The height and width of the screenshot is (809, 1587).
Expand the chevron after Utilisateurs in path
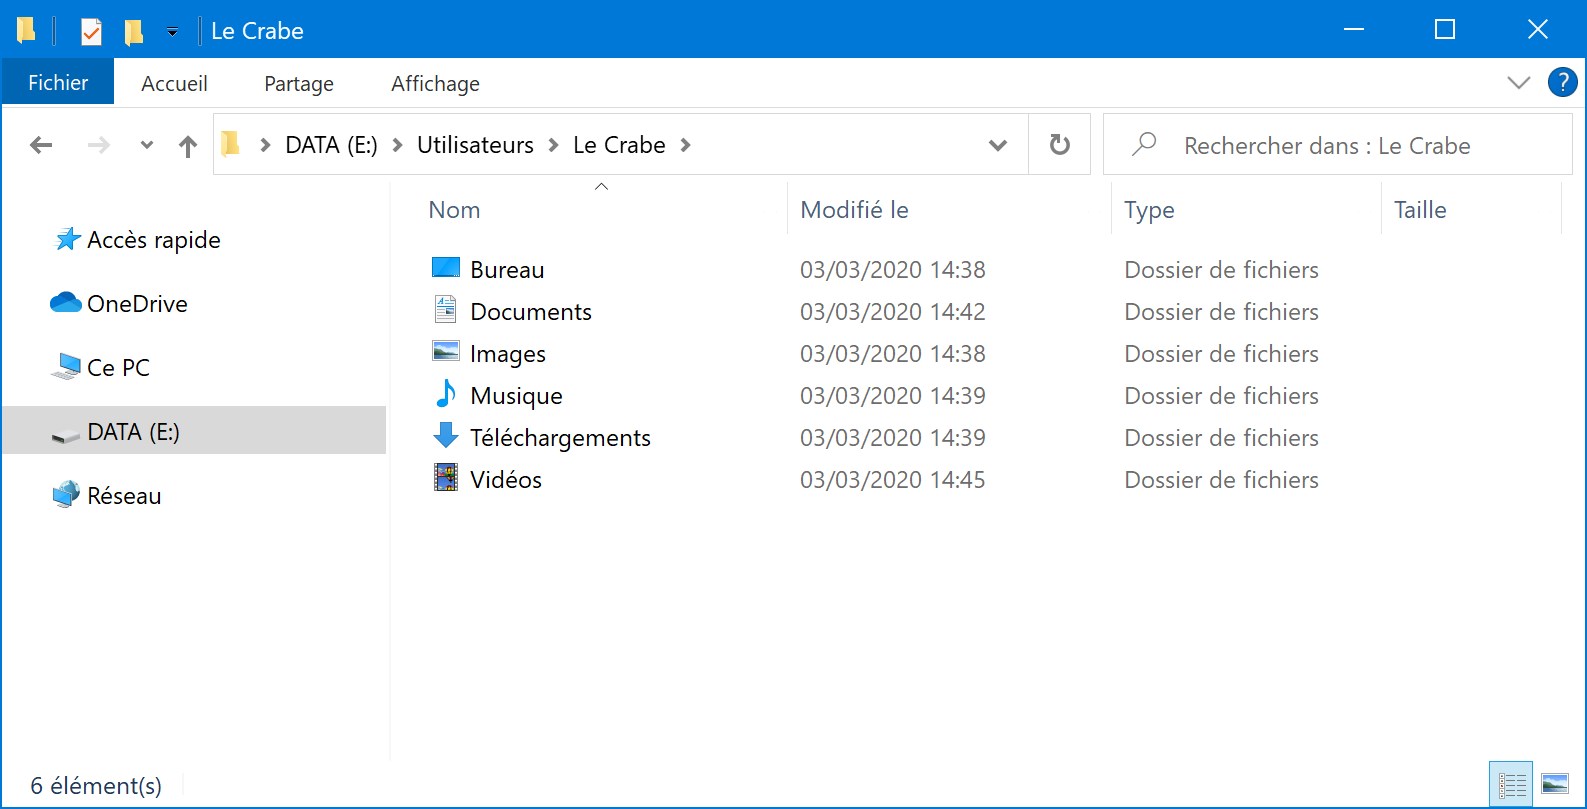point(553,146)
